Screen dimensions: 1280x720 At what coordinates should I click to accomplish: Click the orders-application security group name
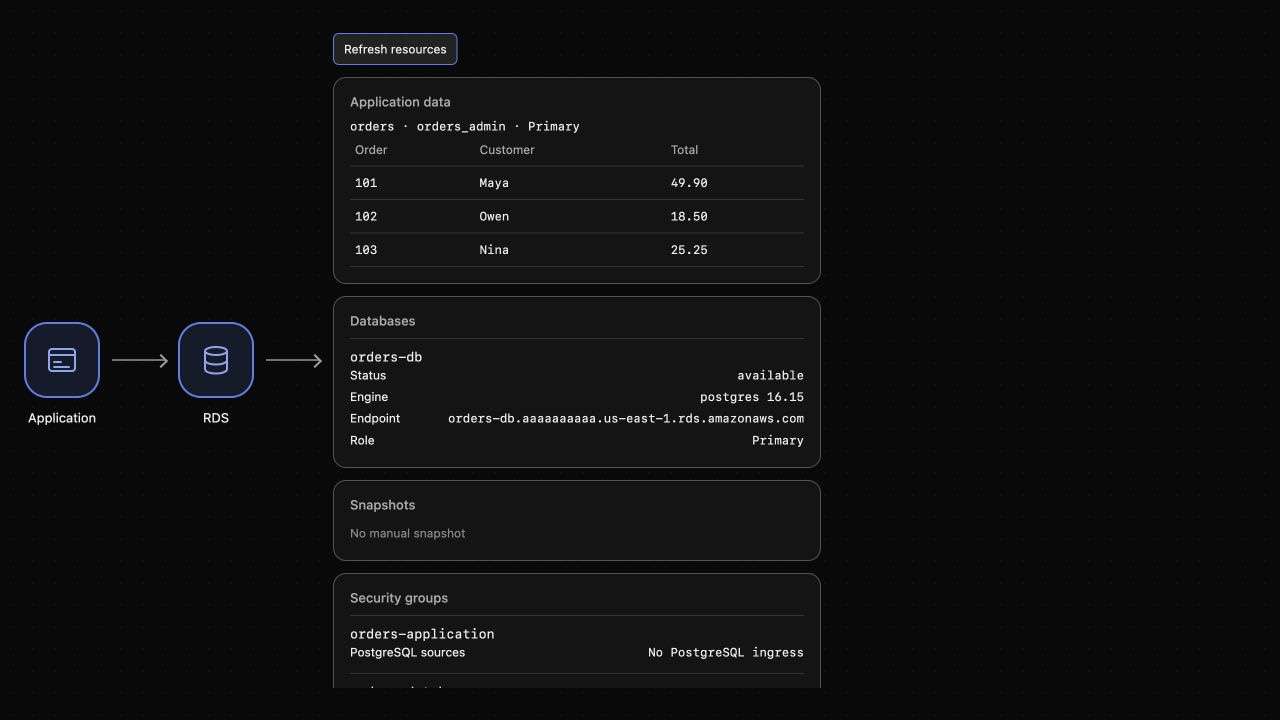click(422, 634)
